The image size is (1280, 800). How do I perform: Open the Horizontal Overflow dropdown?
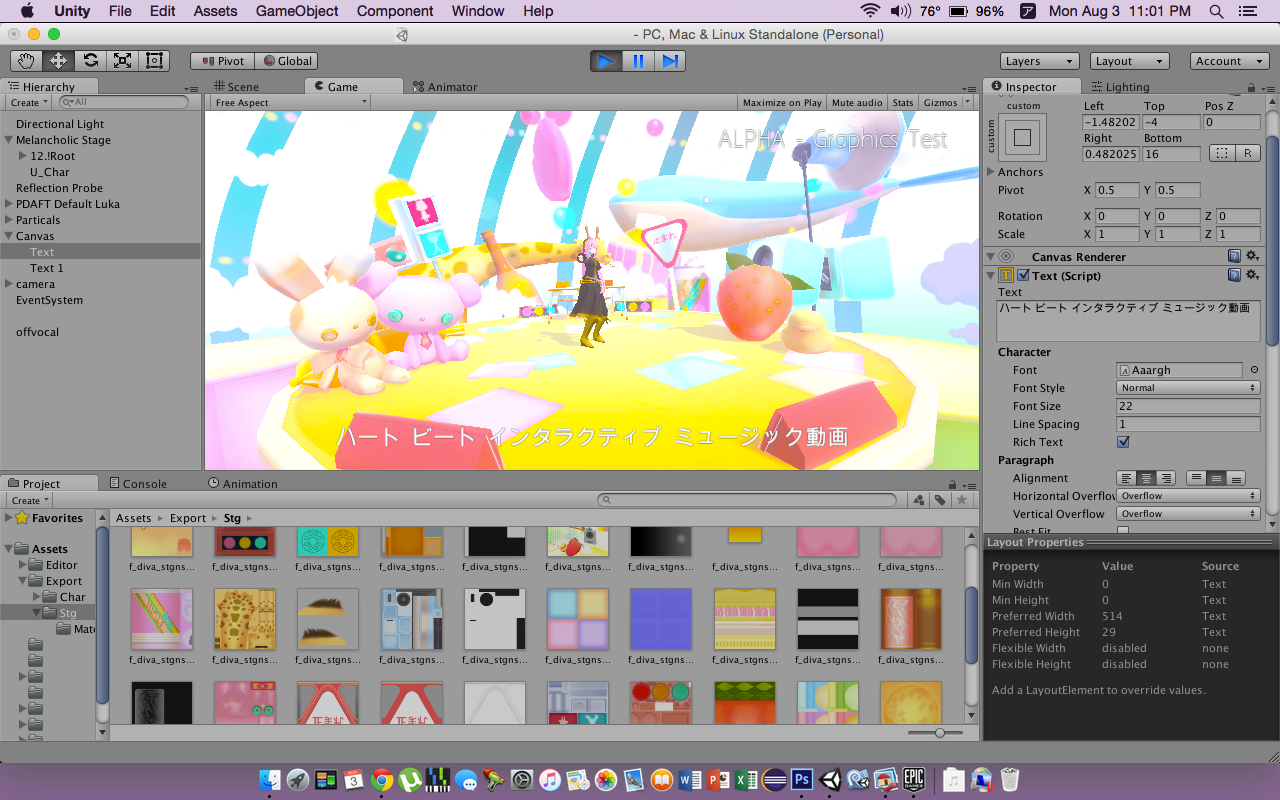pos(1188,496)
